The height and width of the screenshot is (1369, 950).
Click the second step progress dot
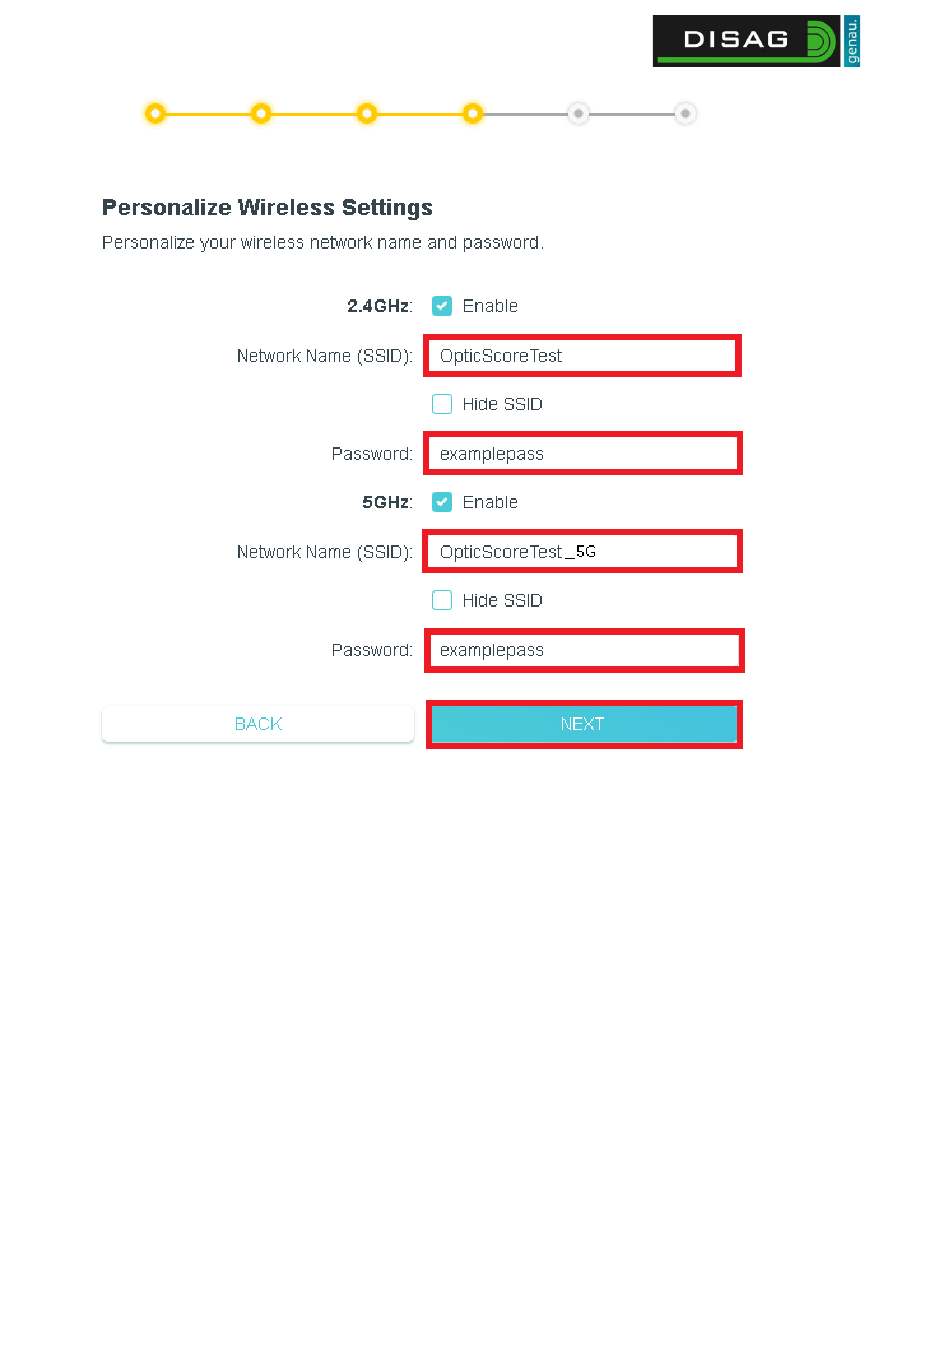coord(261,114)
